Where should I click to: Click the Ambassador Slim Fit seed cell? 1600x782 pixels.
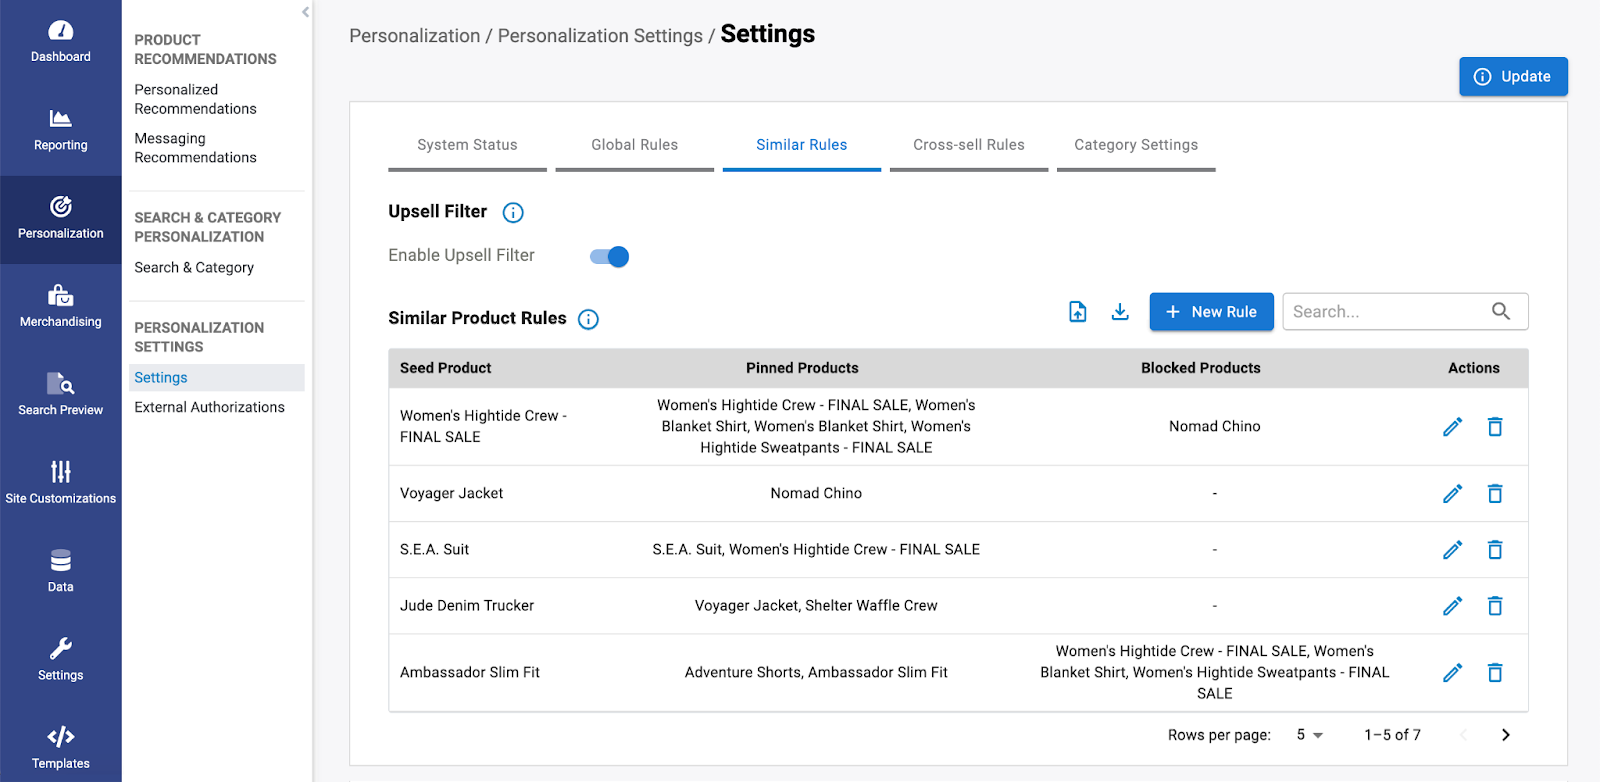pos(470,673)
